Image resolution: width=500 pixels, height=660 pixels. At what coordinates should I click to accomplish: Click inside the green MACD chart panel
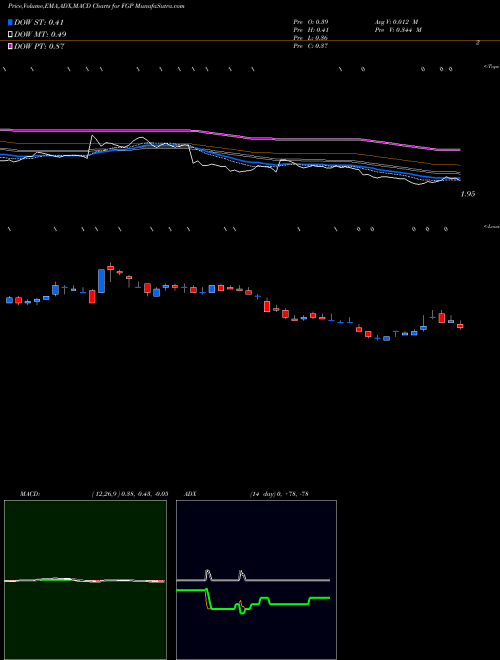coord(85,580)
